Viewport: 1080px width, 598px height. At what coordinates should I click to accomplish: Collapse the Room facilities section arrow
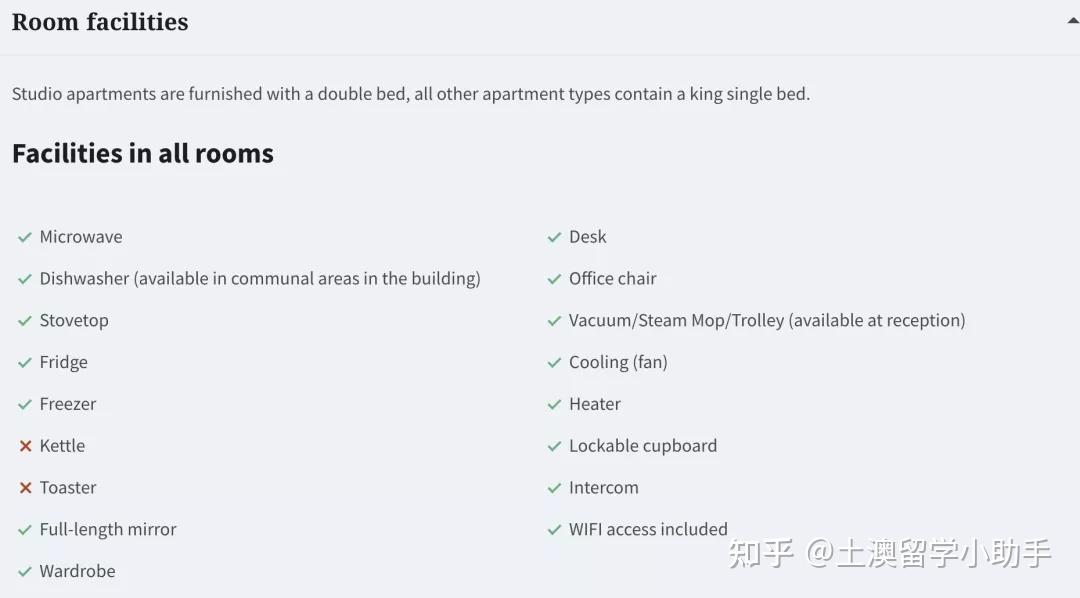tap(1073, 21)
